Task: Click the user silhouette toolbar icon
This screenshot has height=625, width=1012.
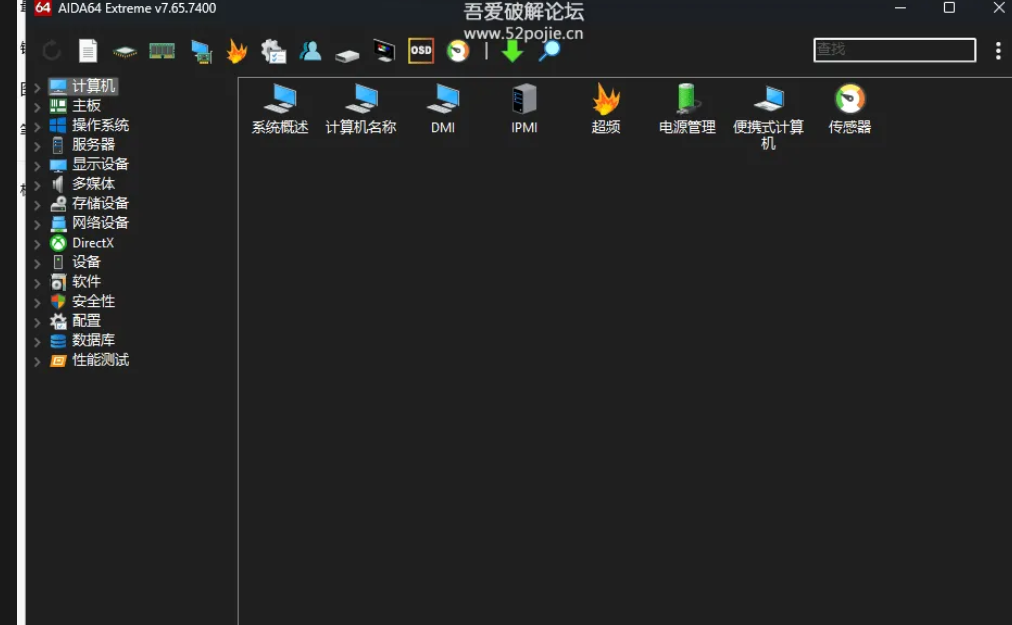Action: [x=310, y=50]
